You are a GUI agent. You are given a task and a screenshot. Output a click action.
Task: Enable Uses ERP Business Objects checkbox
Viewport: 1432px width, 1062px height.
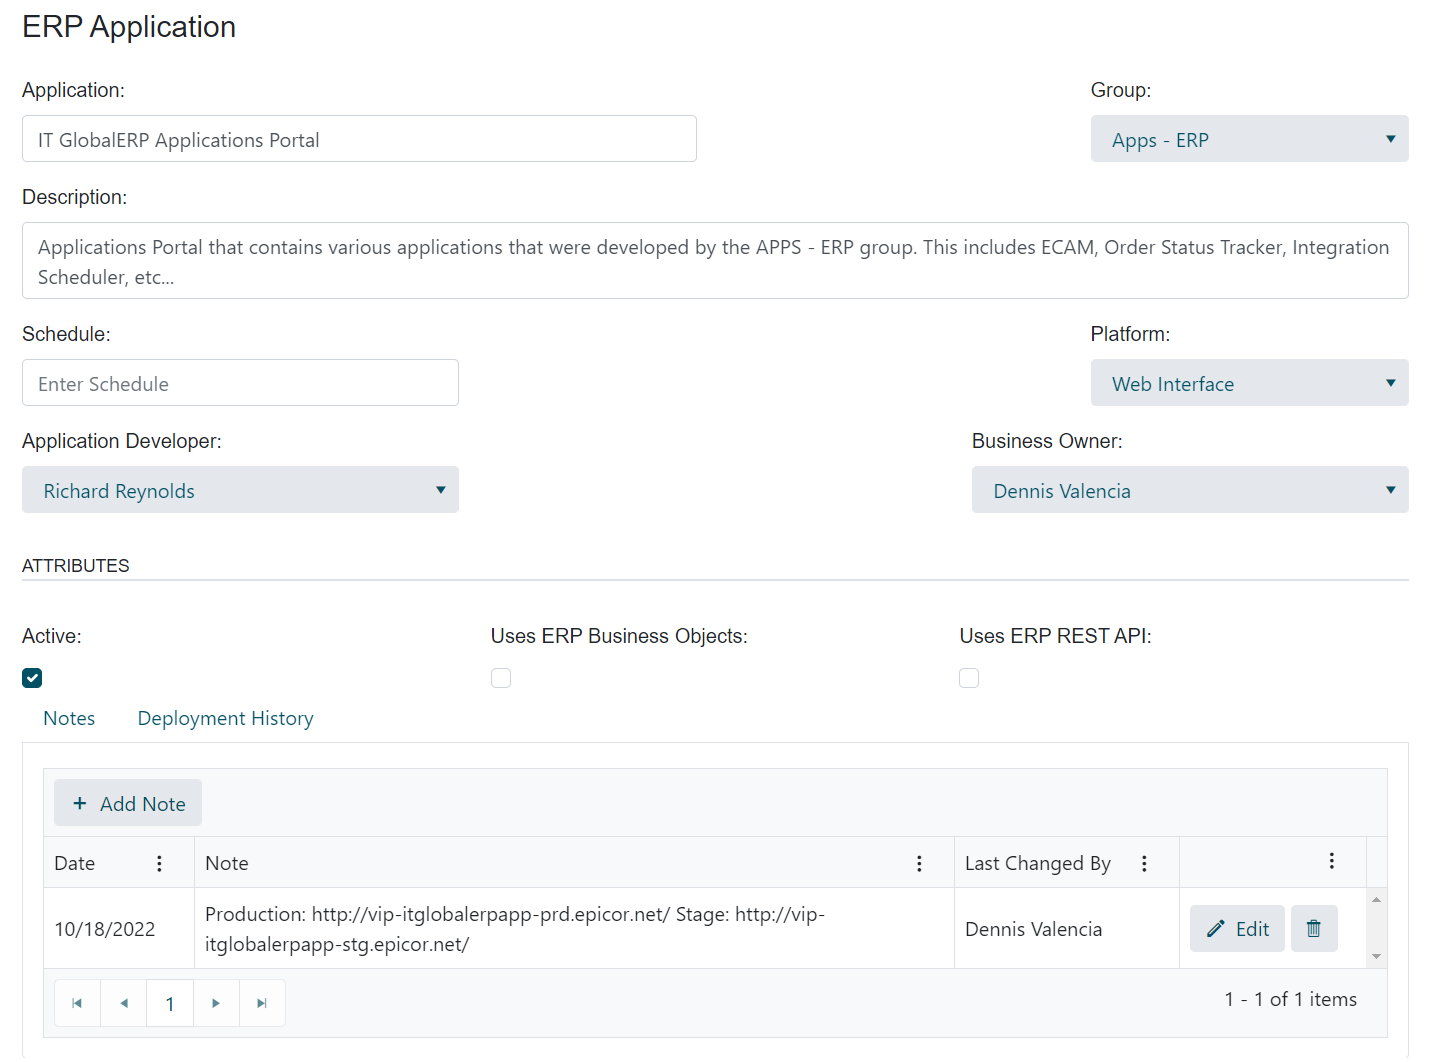pos(501,678)
